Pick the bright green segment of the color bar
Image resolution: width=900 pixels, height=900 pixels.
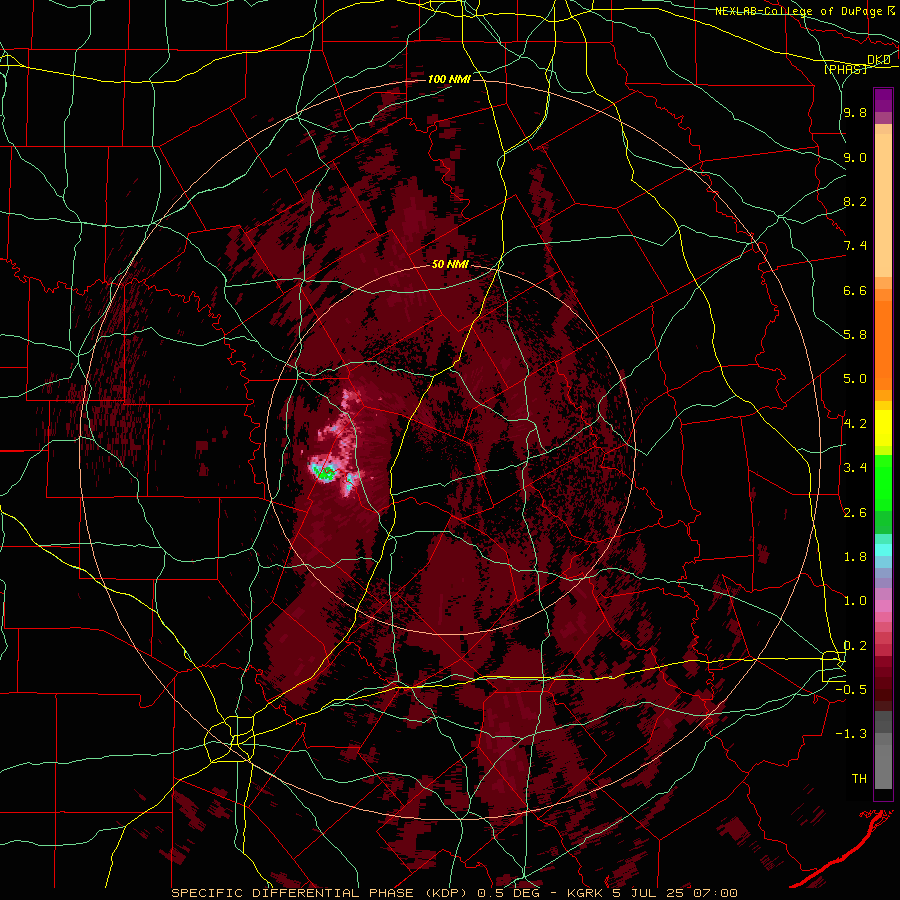(x=883, y=482)
